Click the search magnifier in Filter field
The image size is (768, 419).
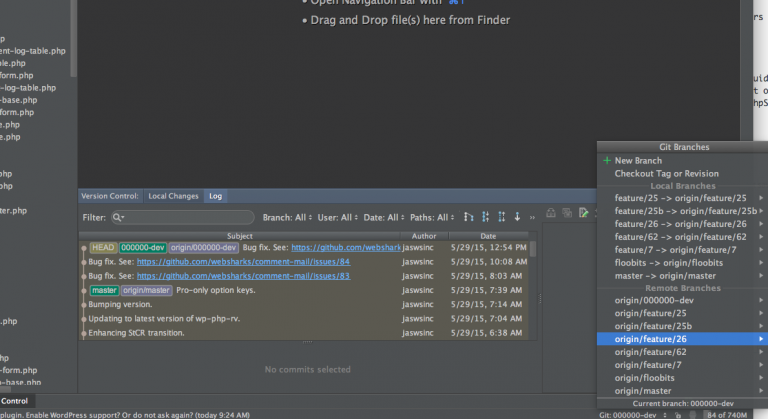(x=118, y=217)
